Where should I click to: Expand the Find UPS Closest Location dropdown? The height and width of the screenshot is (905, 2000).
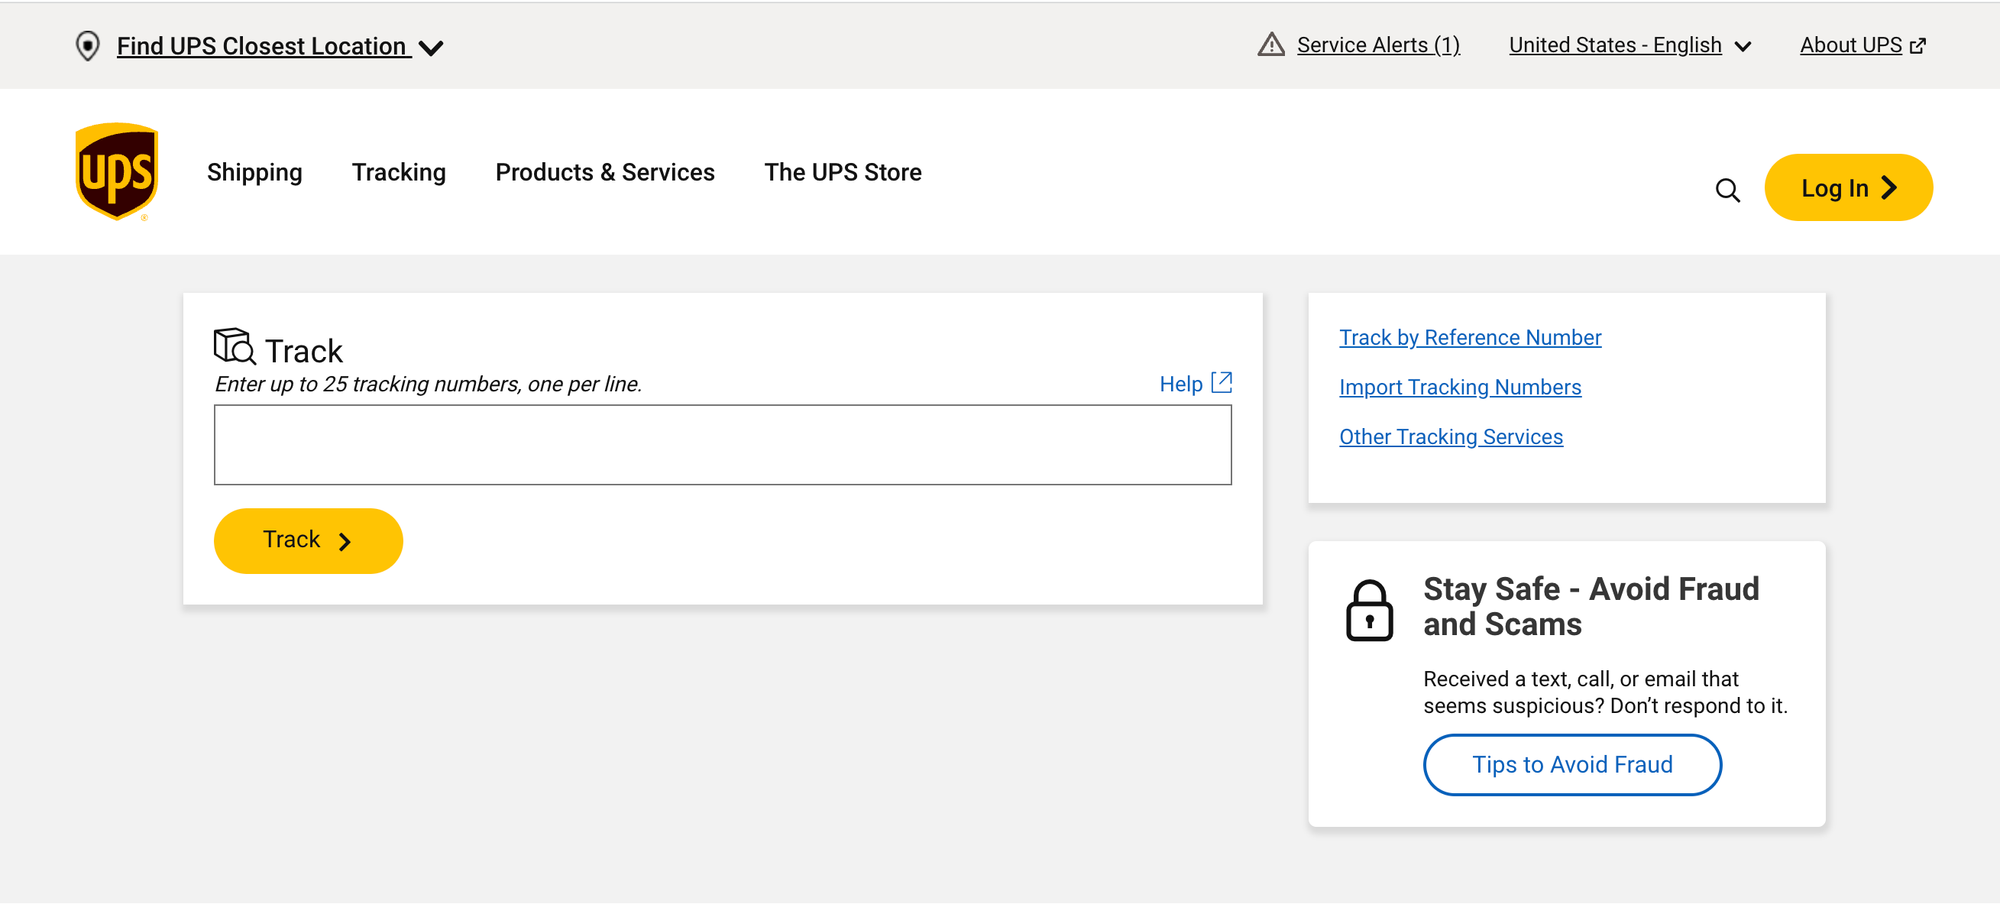point(431,47)
